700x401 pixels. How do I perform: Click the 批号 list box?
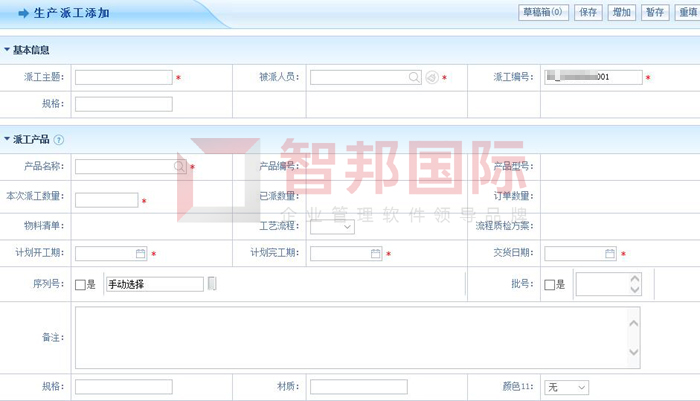[x=608, y=284]
